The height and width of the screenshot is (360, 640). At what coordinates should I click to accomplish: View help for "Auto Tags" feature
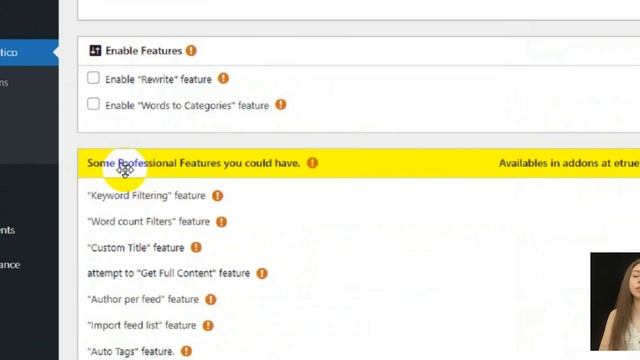(187, 351)
